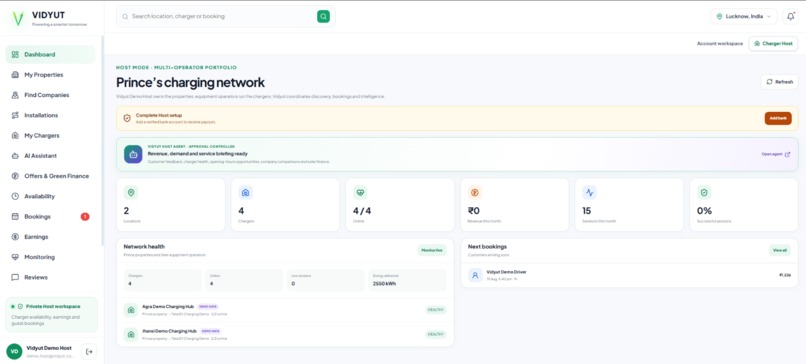
Task: Click the My Chargers sidebar icon
Action: [15, 136]
